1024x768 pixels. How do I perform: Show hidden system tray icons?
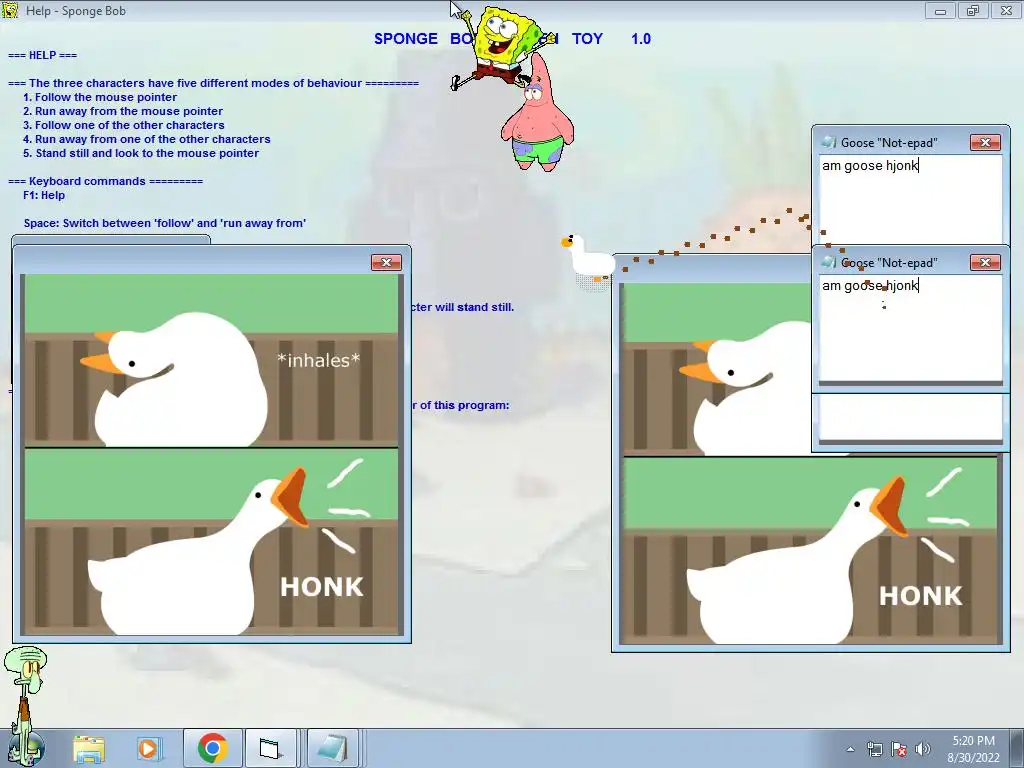[850, 749]
